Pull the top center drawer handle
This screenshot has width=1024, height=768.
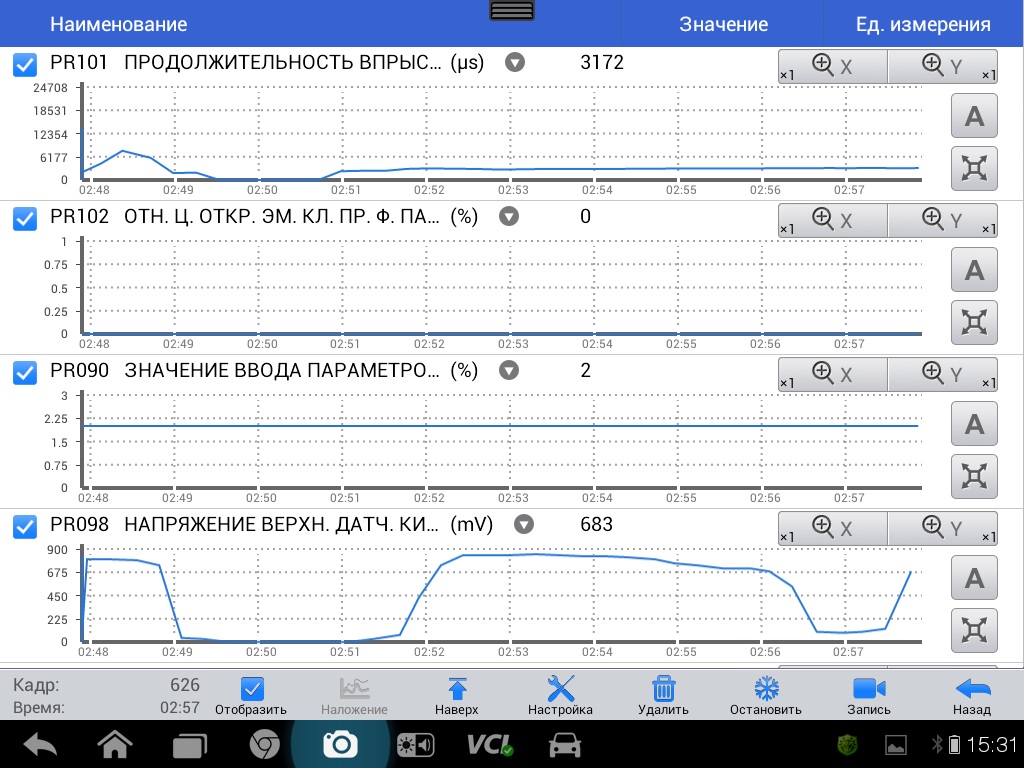tap(513, 11)
